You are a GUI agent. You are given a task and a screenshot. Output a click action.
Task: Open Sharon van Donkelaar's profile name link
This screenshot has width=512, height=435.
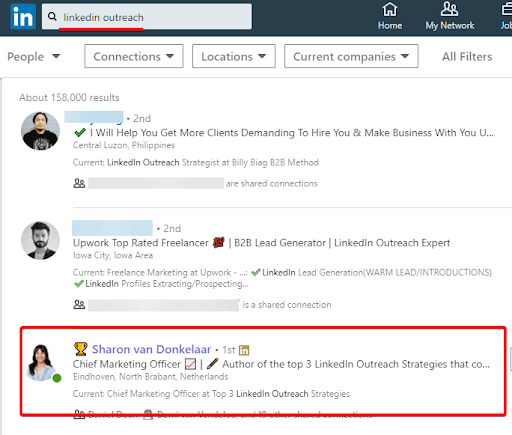click(x=151, y=349)
